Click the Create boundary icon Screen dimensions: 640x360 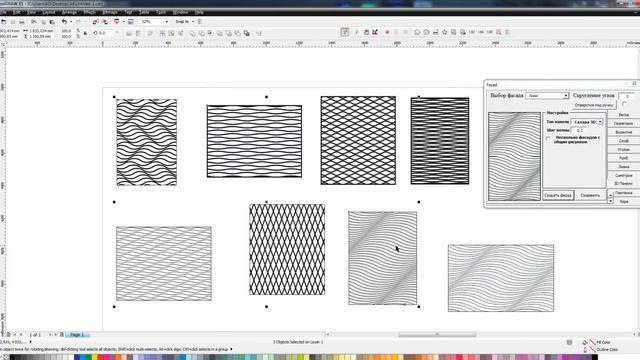pos(247,33)
